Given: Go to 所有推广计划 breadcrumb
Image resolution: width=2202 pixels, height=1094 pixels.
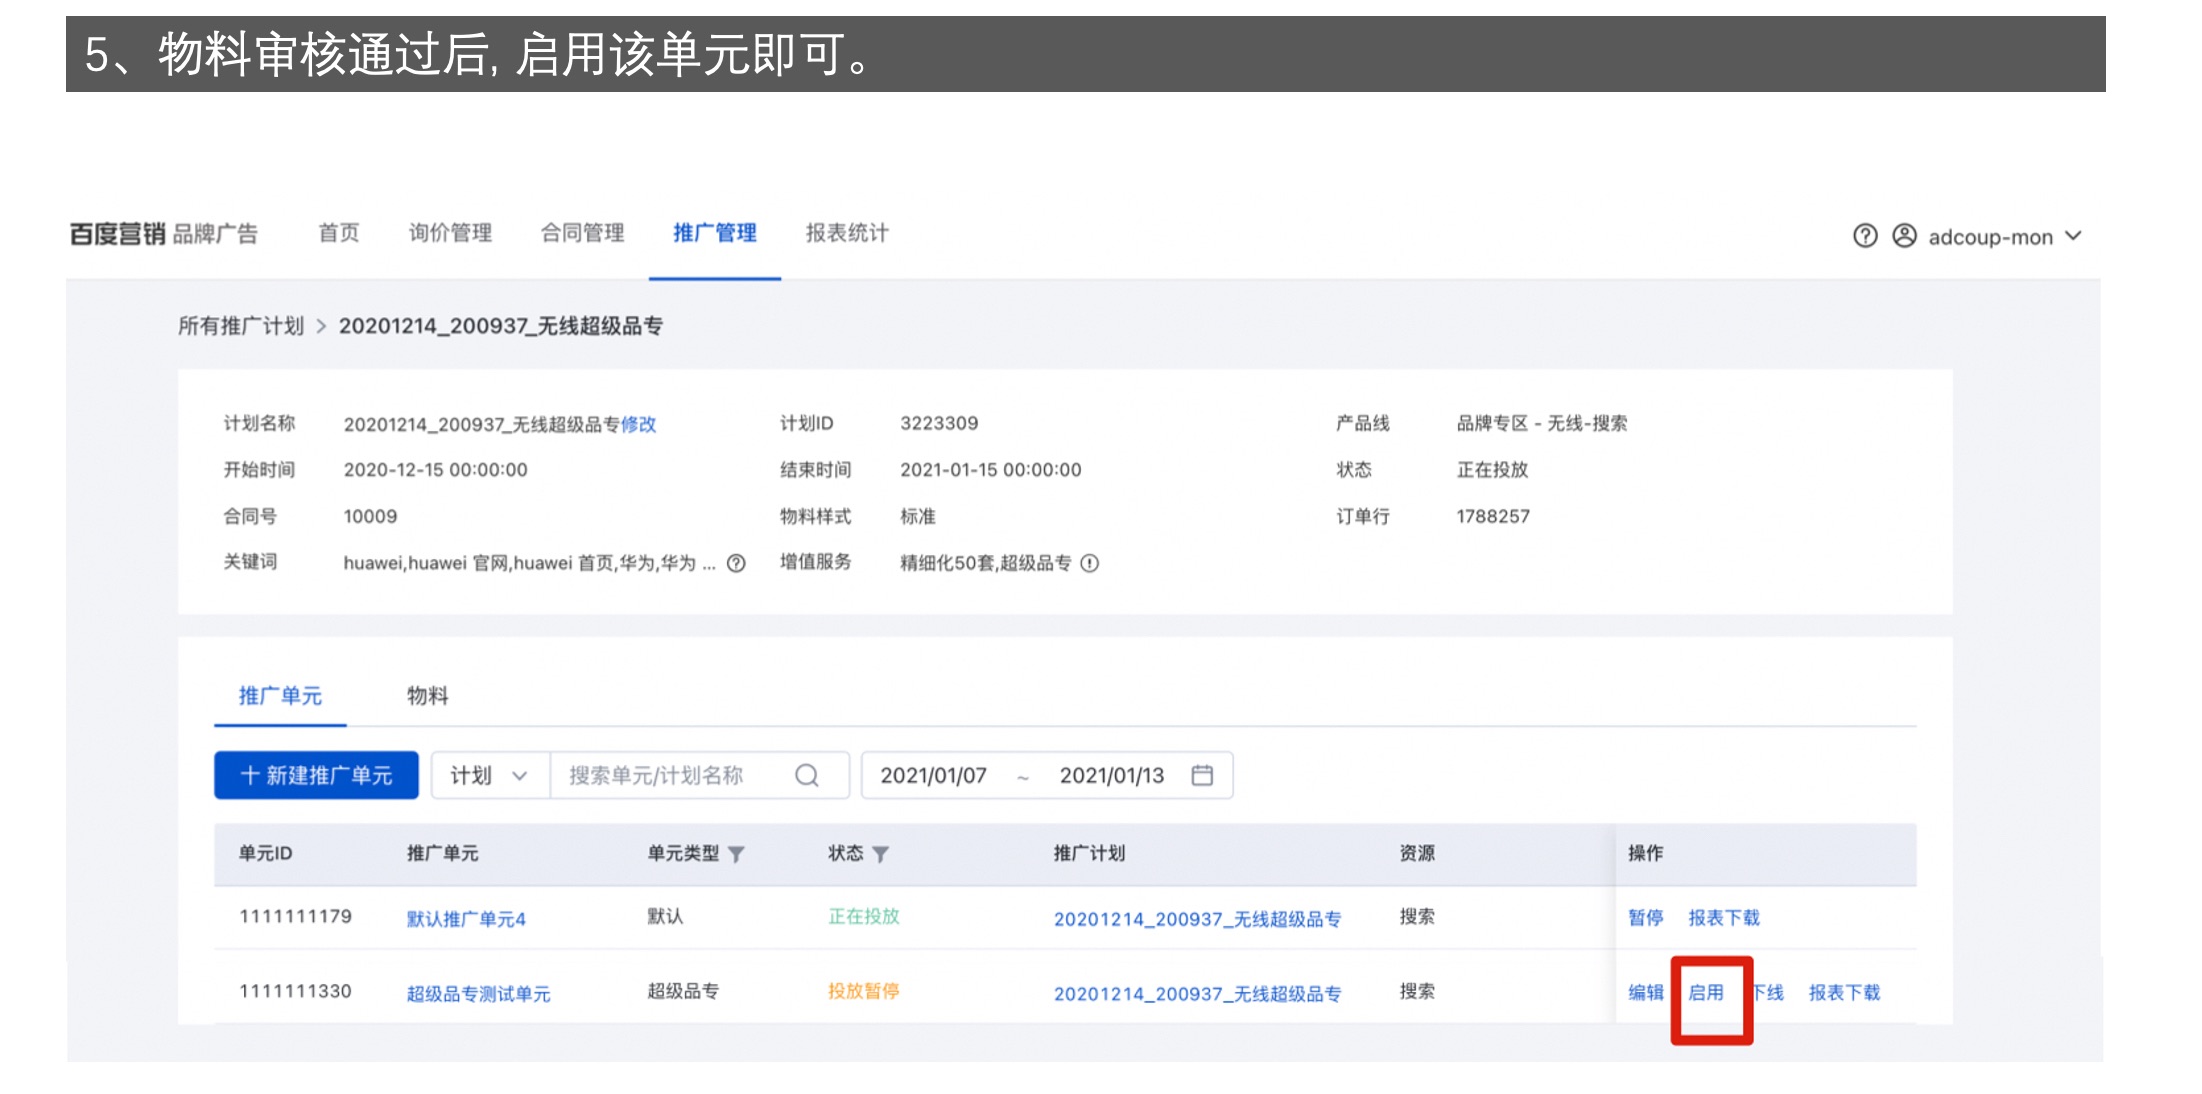Looking at the screenshot, I should click(x=240, y=326).
